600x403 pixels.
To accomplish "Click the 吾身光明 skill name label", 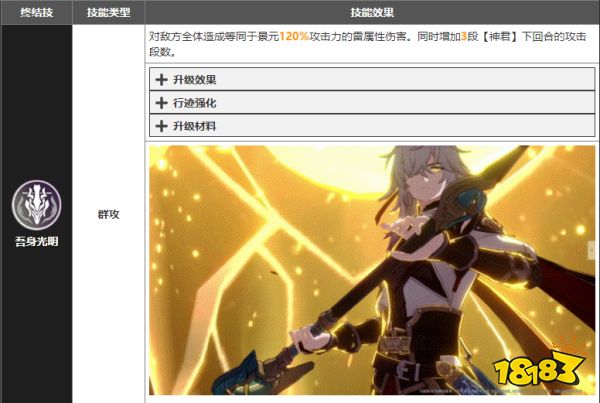I will pyautogui.click(x=37, y=241).
